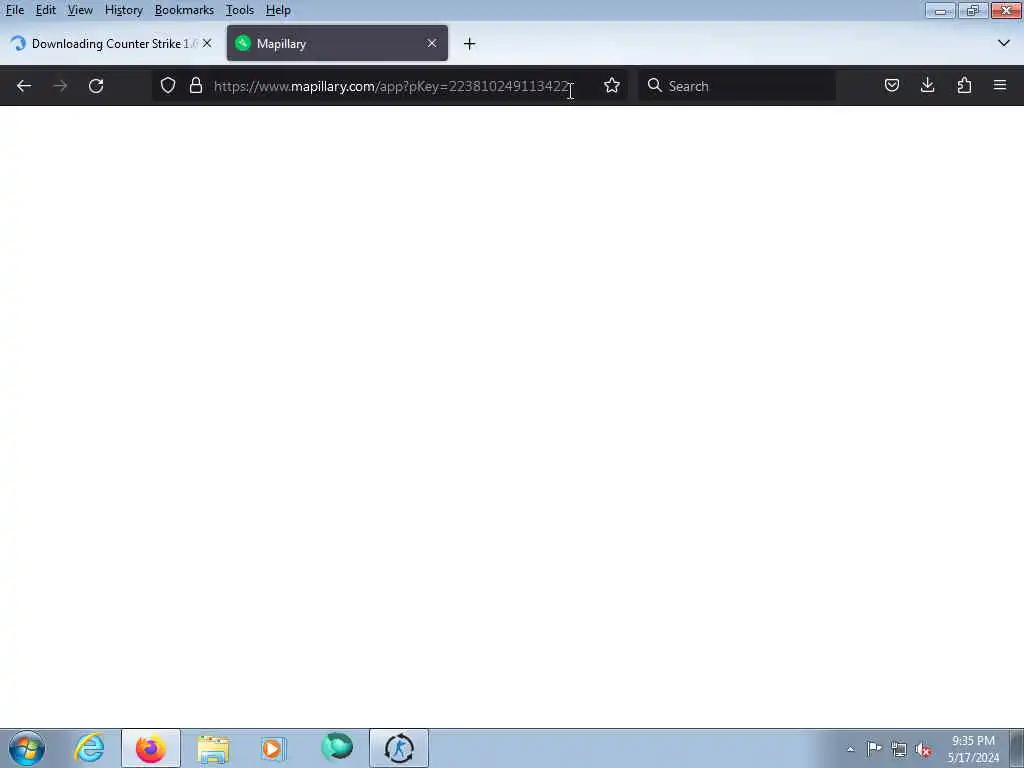Restore down the Firefox window
Image resolution: width=1024 pixels, height=768 pixels.
[972, 10]
